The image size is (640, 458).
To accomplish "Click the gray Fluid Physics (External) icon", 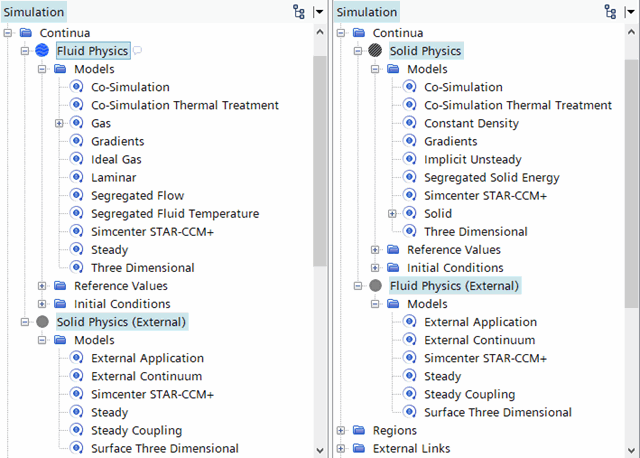I will pos(375,286).
